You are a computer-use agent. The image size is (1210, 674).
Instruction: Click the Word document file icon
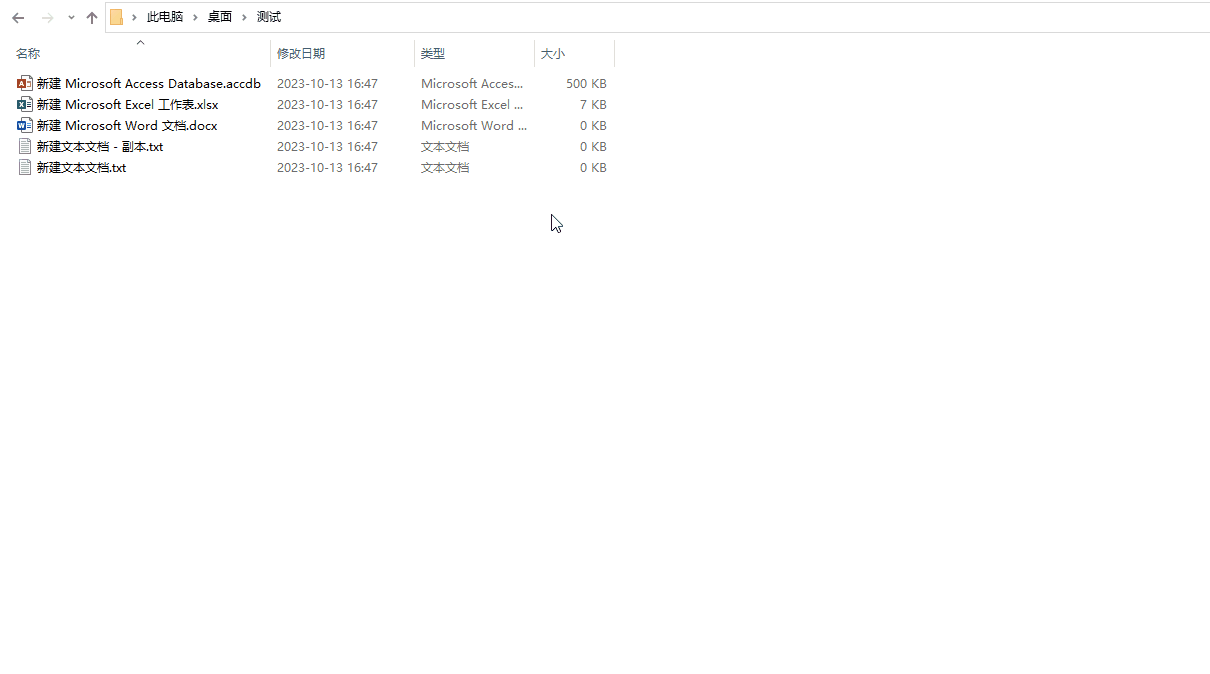[x=25, y=125]
